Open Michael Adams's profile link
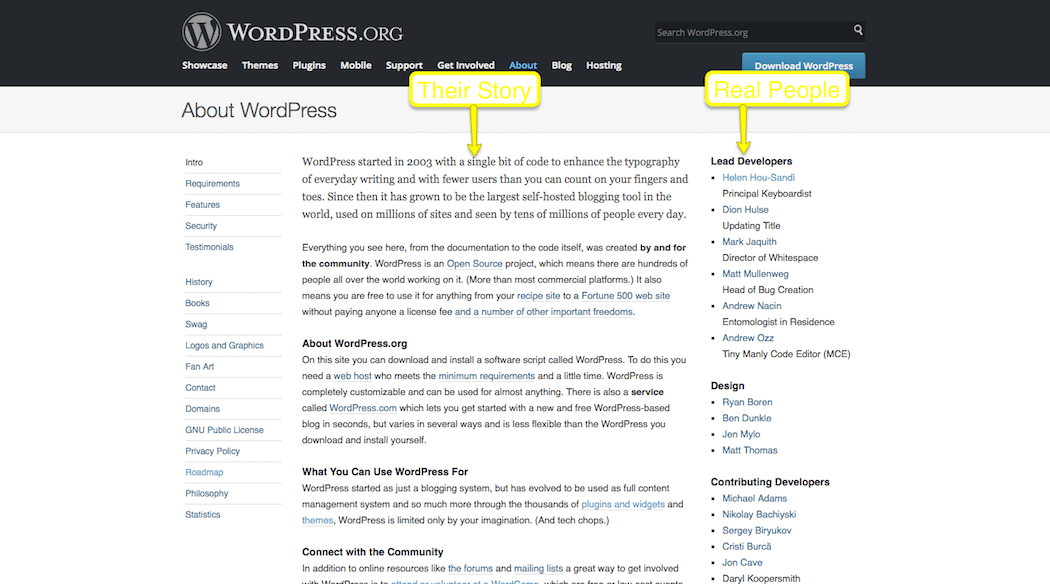The image size is (1050, 584). pyautogui.click(x=755, y=500)
